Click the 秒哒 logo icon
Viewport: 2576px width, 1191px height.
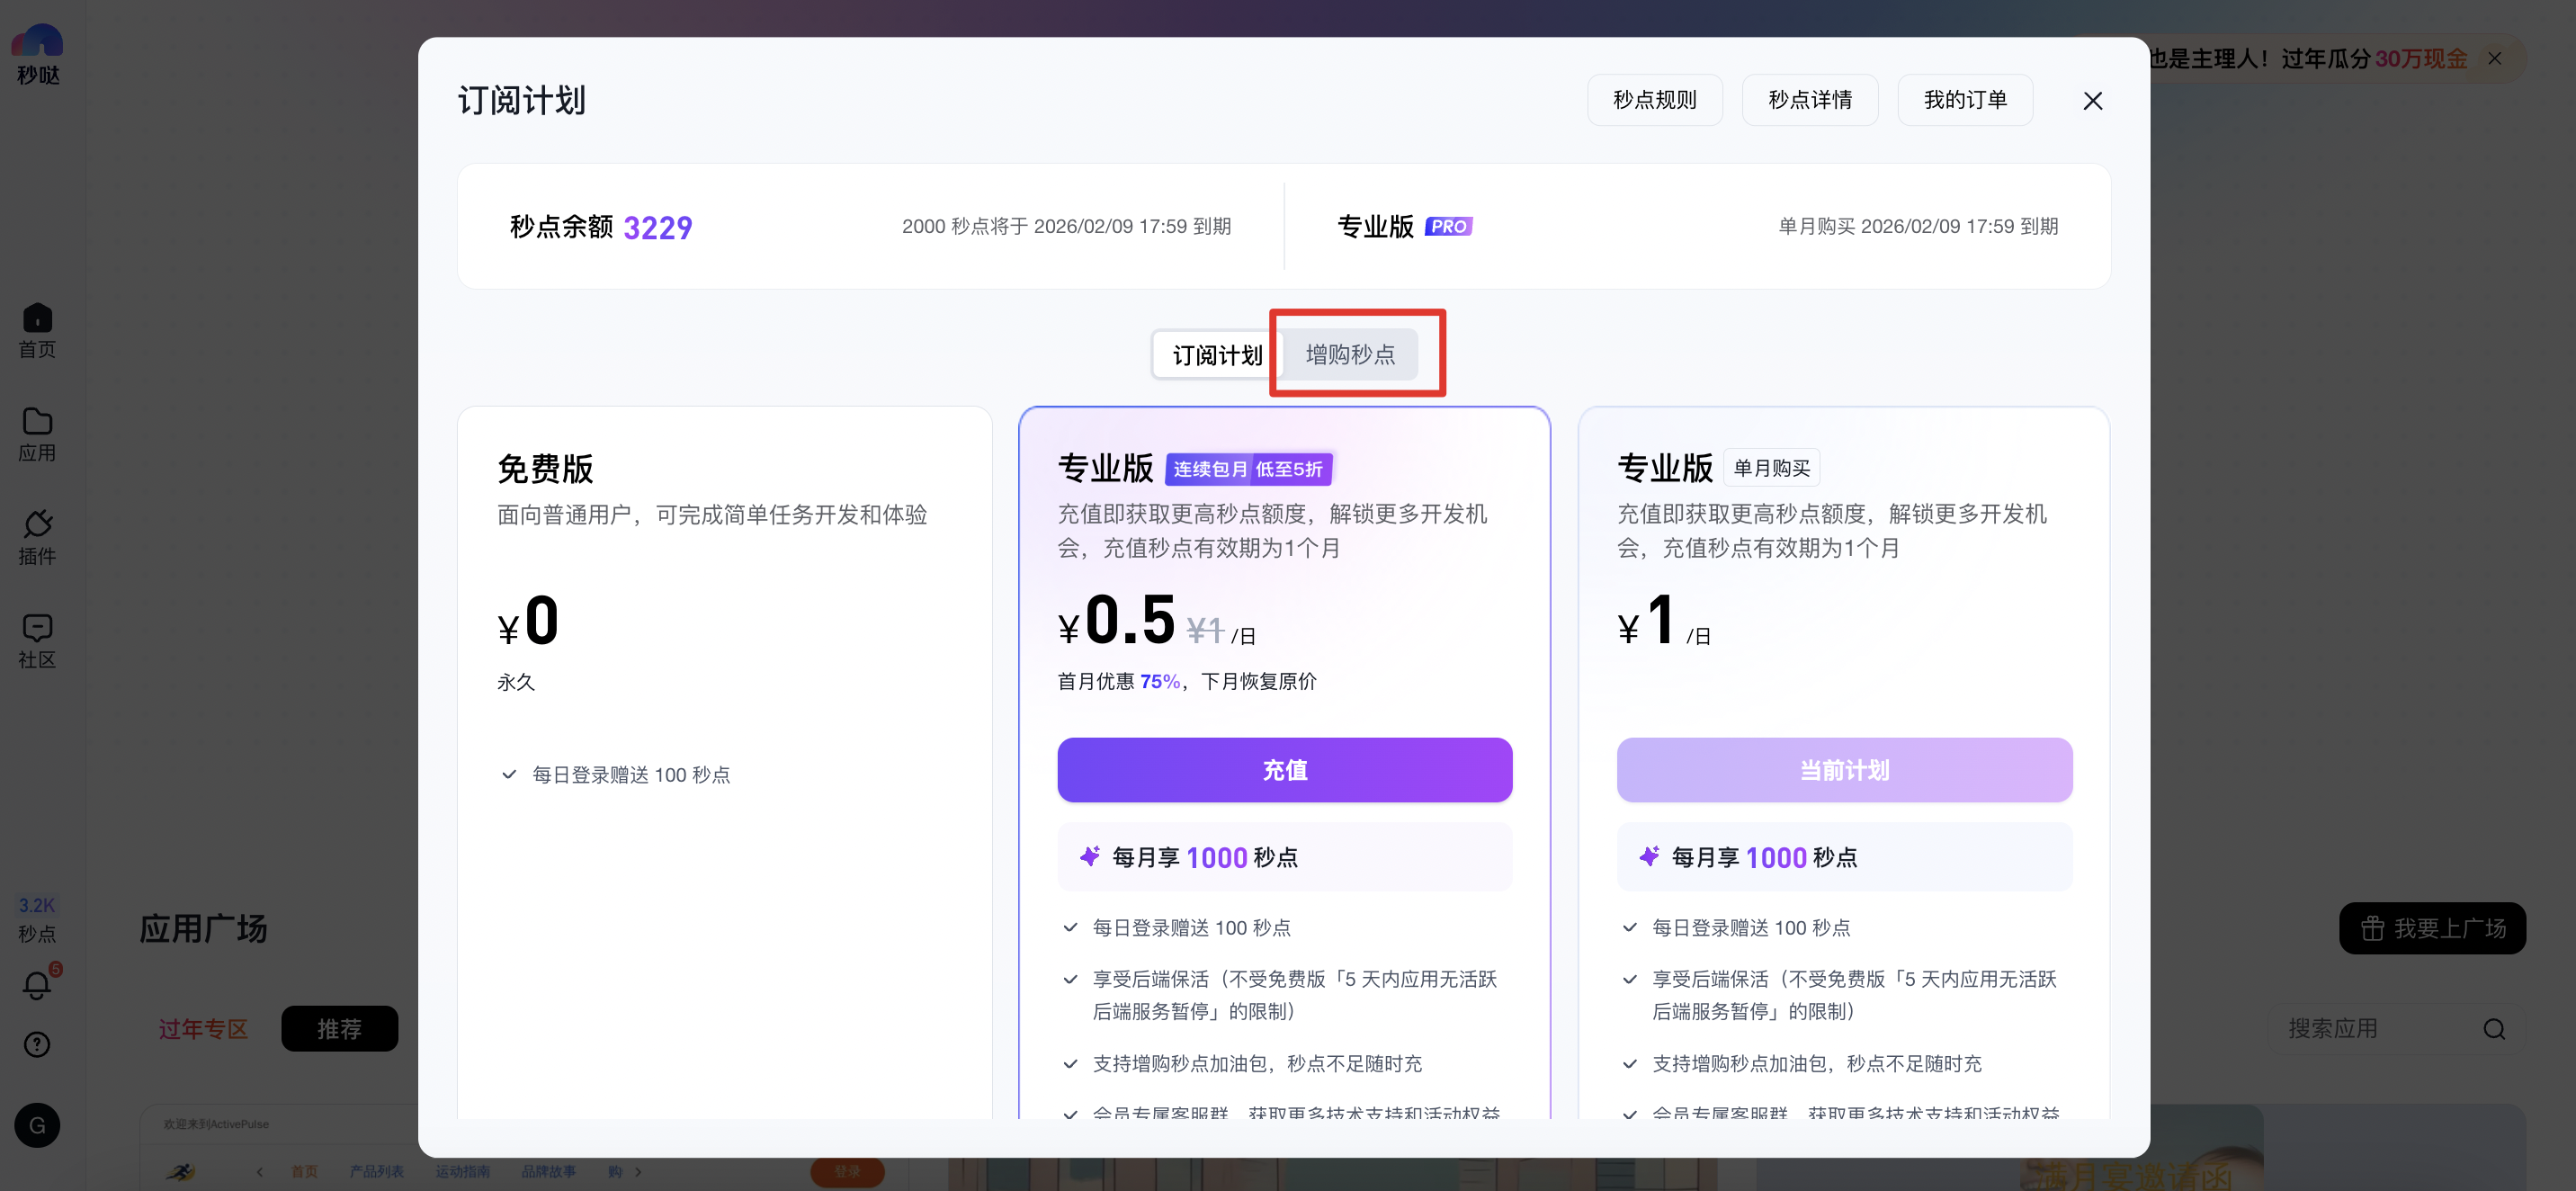(37, 42)
